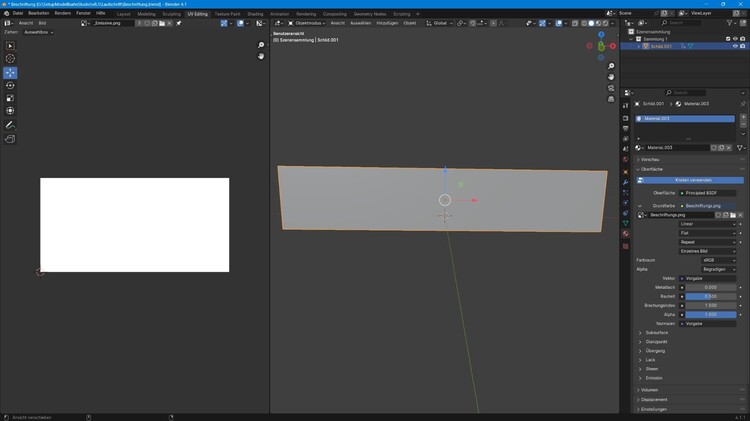750x421 pixels.
Task: Switch to the Texture Paint workspace tab
Action: point(227,14)
